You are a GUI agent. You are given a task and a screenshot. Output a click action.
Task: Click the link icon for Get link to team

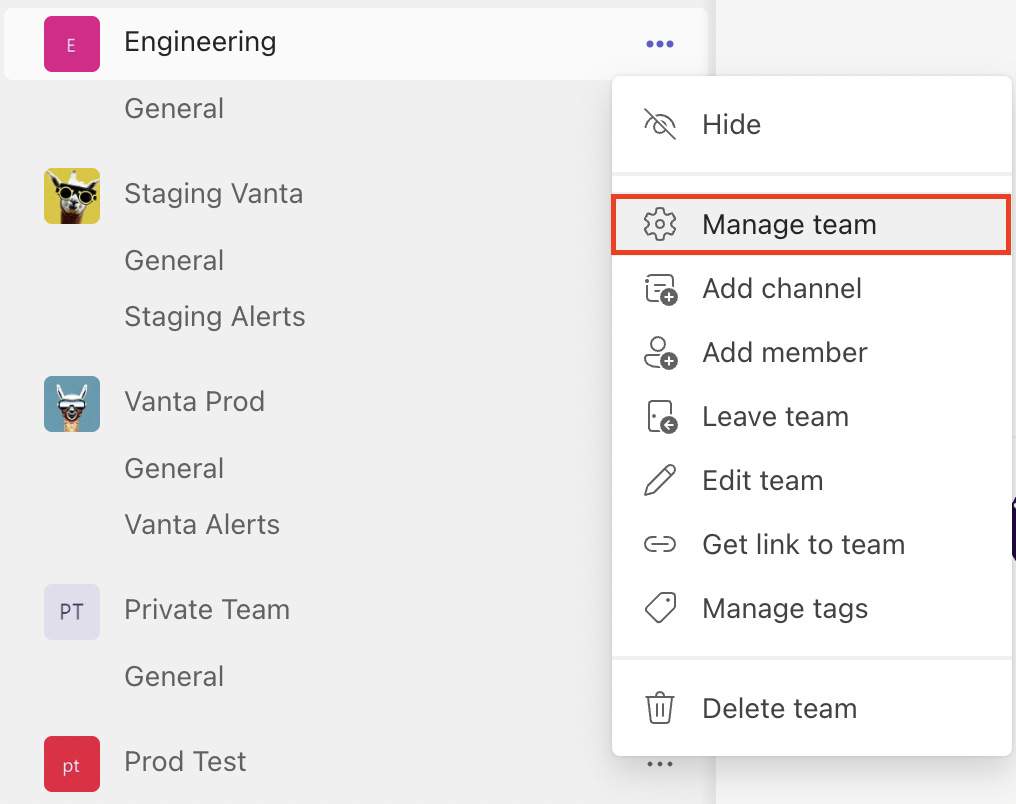pos(660,544)
